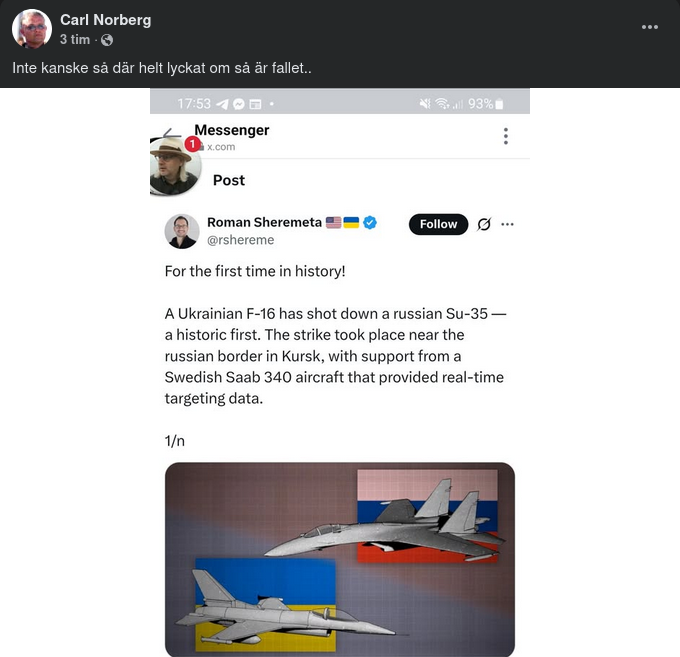Click the Telegram icon in status bar
This screenshot has width=680, height=657.
pyautogui.click(x=222, y=104)
